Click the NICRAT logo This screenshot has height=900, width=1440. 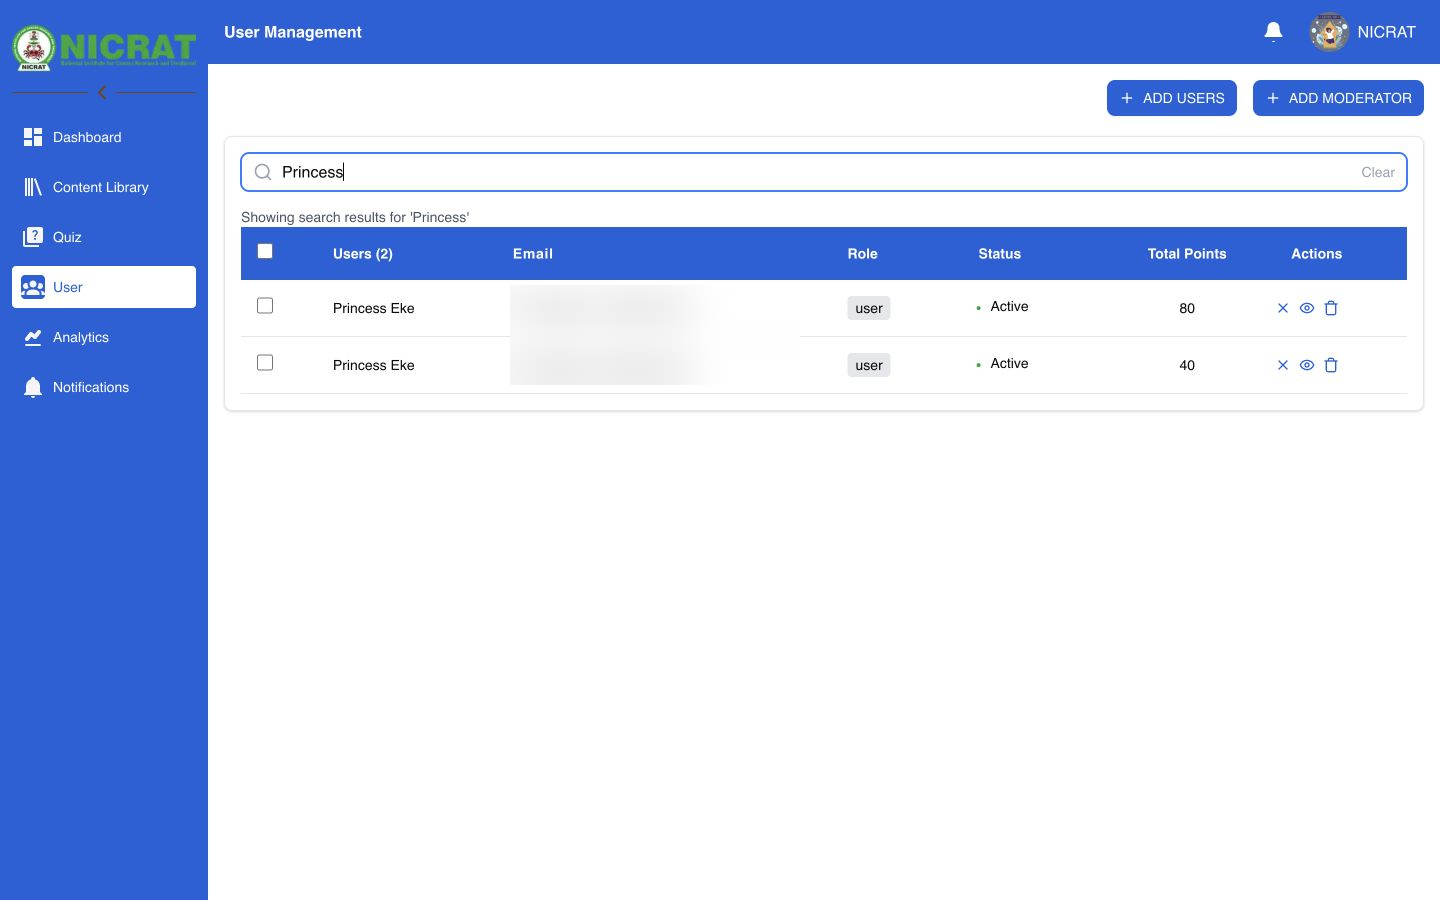[104, 47]
